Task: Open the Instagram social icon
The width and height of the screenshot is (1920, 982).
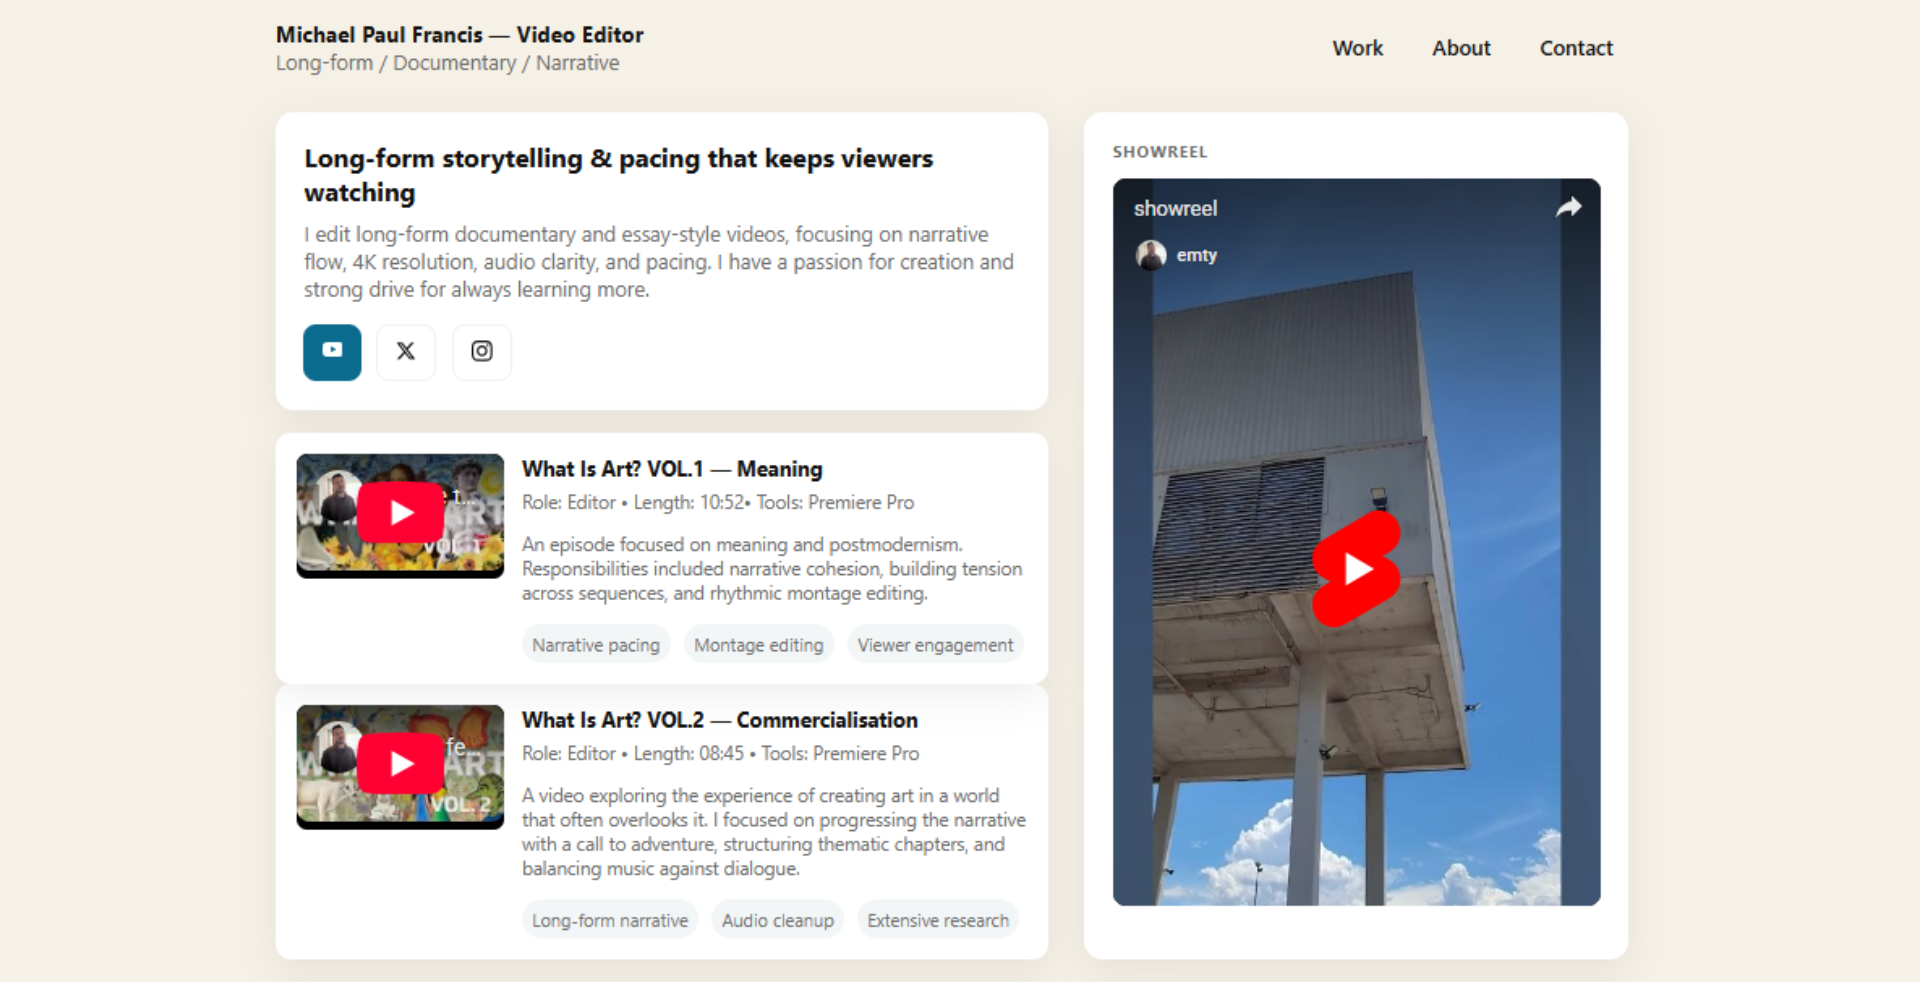Action: pyautogui.click(x=482, y=352)
